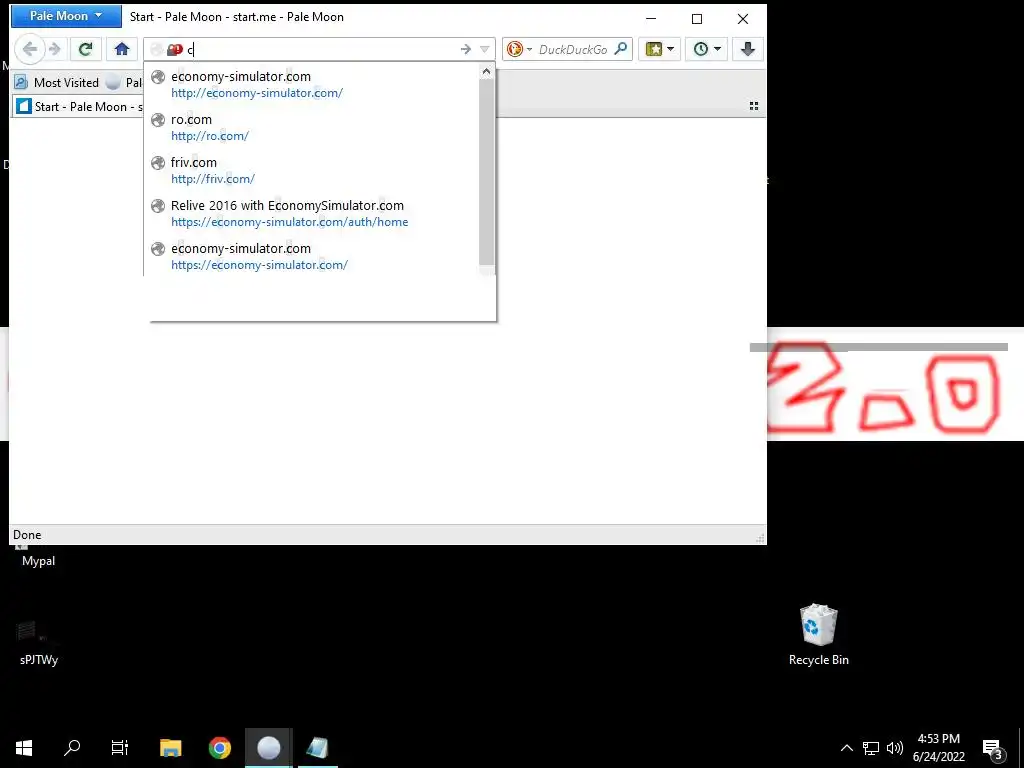The image size is (1024, 768).
Task: Select the Mypal desktop shortcut label
Action: pos(39,561)
